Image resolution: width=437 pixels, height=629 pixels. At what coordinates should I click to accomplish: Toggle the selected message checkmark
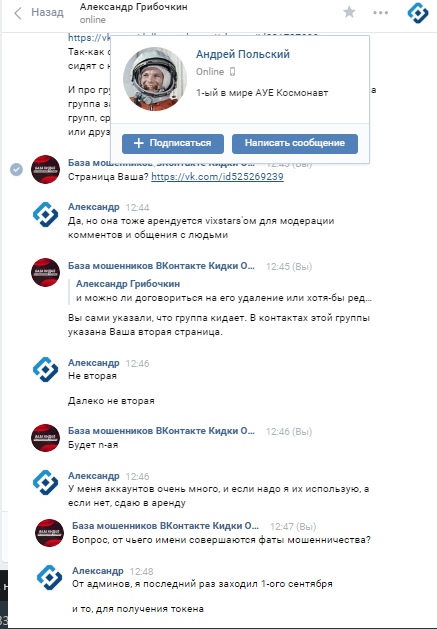[16, 170]
